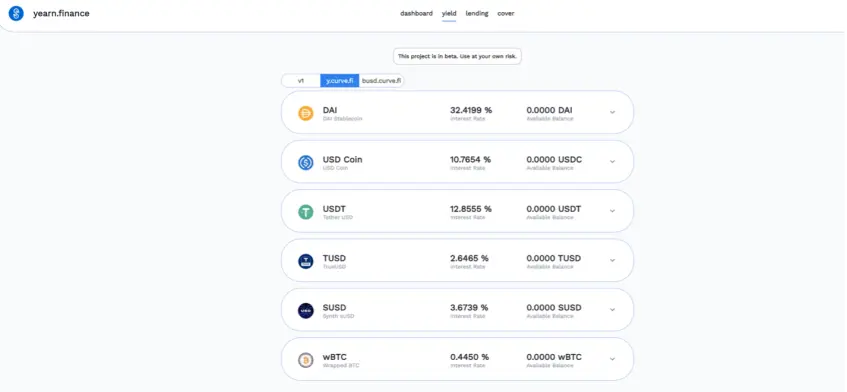Click the 0.0000 SUSD available balance
This screenshot has height=392, width=847.
click(554, 308)
